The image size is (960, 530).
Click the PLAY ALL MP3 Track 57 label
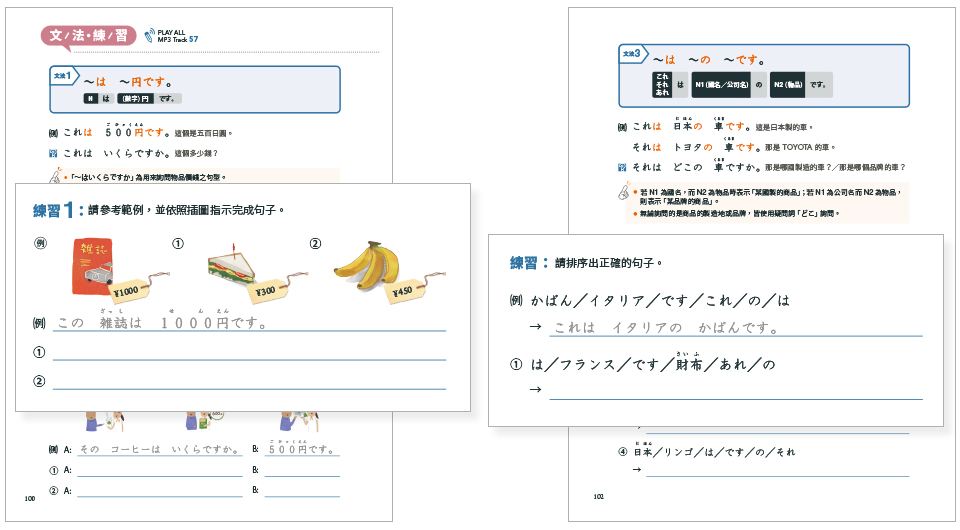178,36
